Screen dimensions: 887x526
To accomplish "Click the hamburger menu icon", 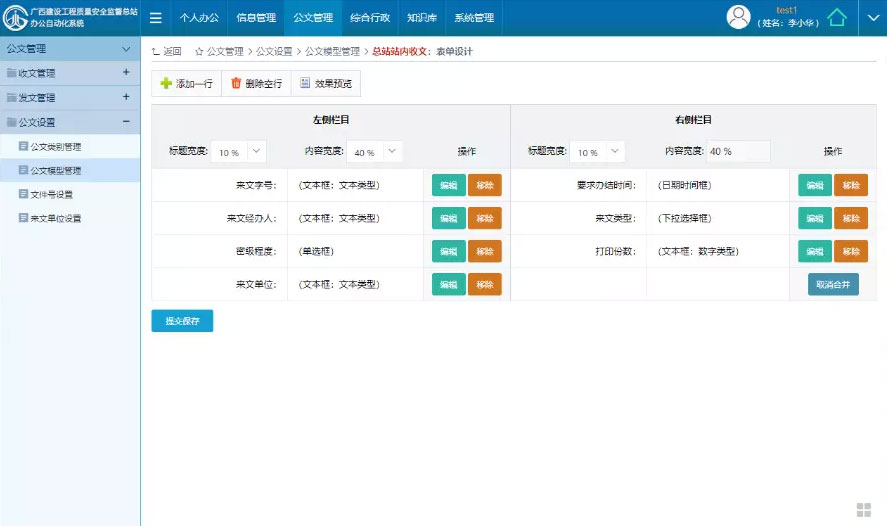I will pos(155,17).
